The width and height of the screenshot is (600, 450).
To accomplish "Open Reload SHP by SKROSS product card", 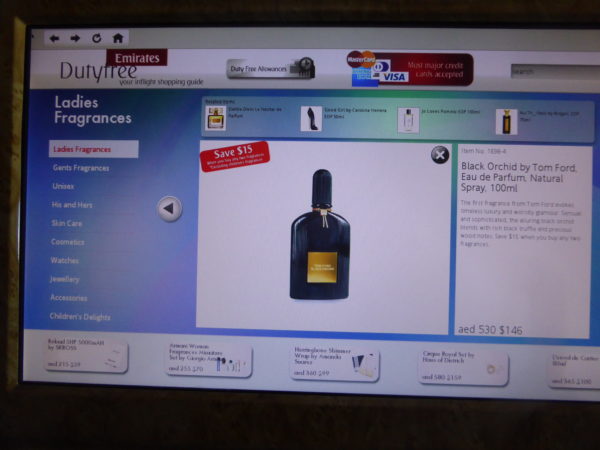I will click(x=86, y=355).
